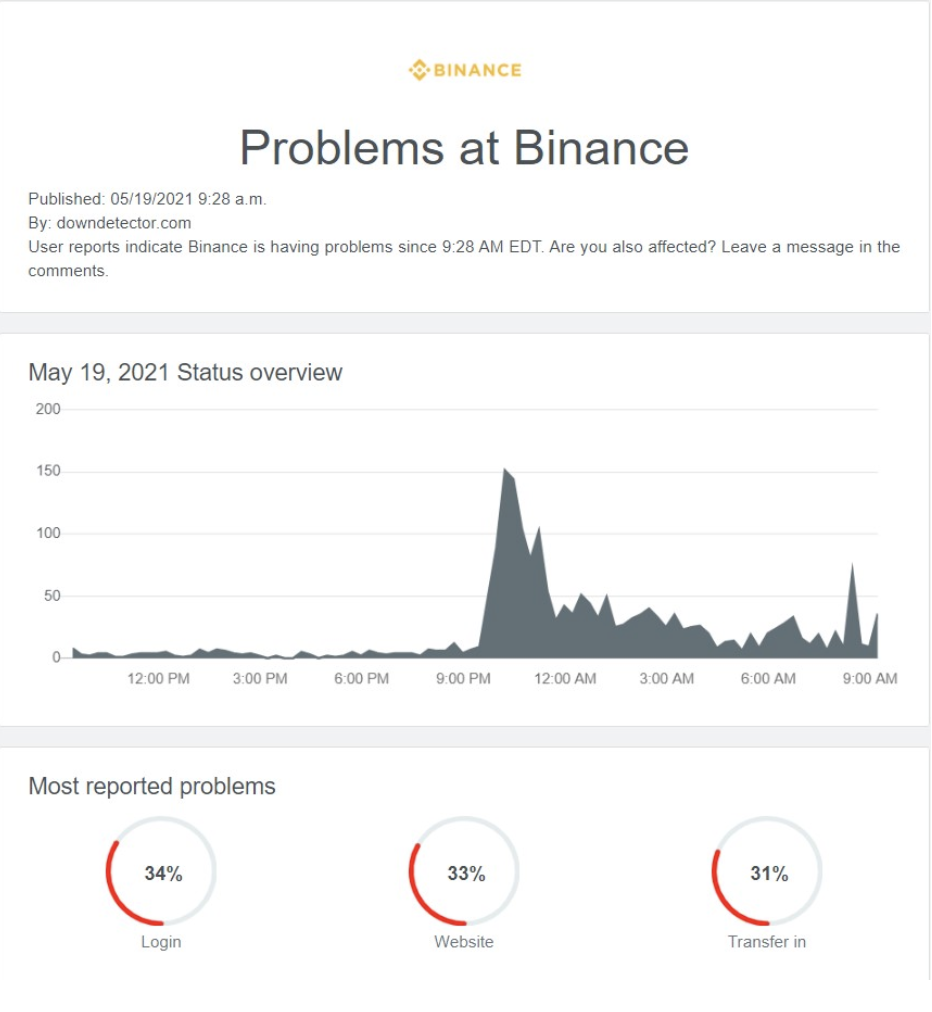Click the 12:00 PM chart axis label
The width and height of the screenshot is (932, 1012).
tap(158, 679)
